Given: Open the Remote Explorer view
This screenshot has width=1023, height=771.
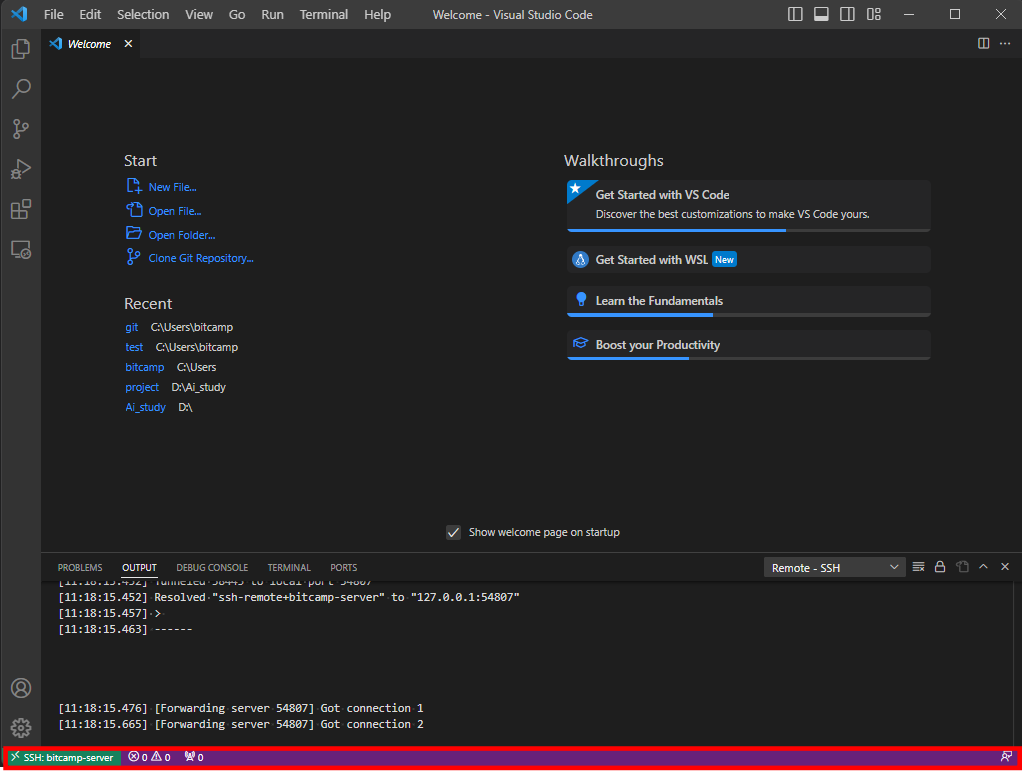Looking at the screenshot, I should tap(21, 250).
